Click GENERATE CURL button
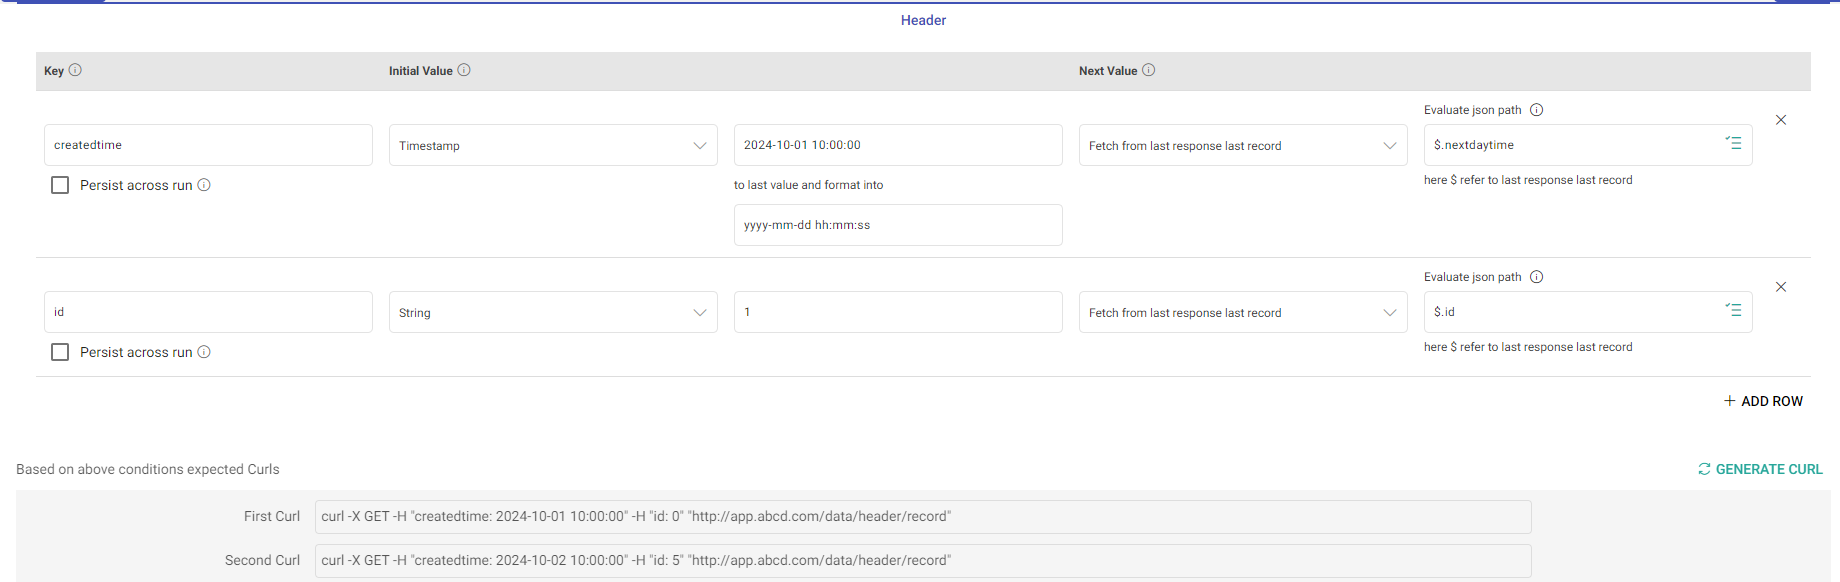1840x582 pixels. (1759, 469)
